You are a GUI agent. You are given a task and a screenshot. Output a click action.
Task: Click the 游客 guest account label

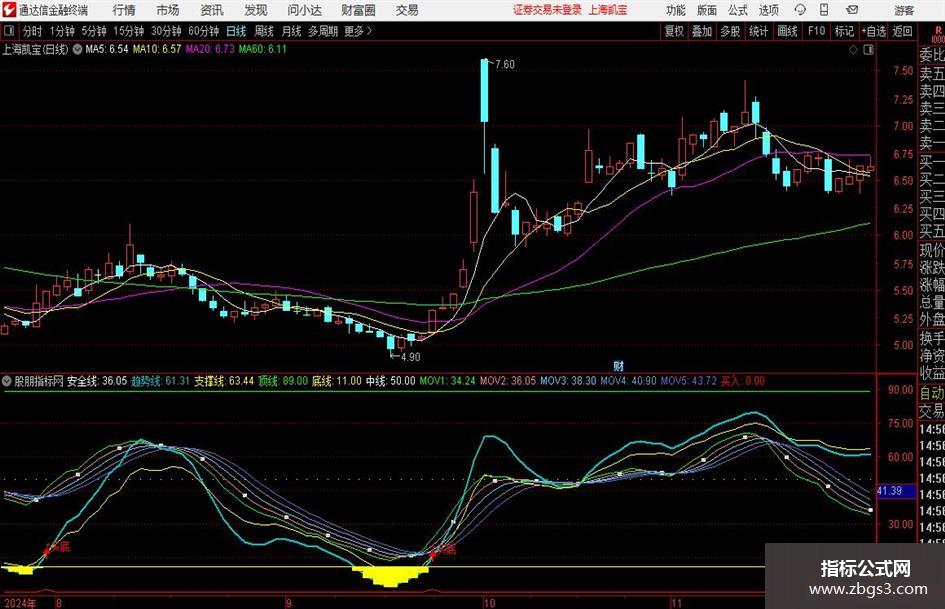904,10
